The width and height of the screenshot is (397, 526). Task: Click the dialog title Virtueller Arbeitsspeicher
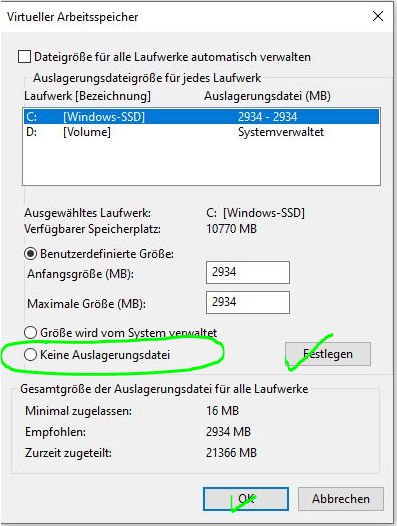pyautogui.click(x=72, y=17)
